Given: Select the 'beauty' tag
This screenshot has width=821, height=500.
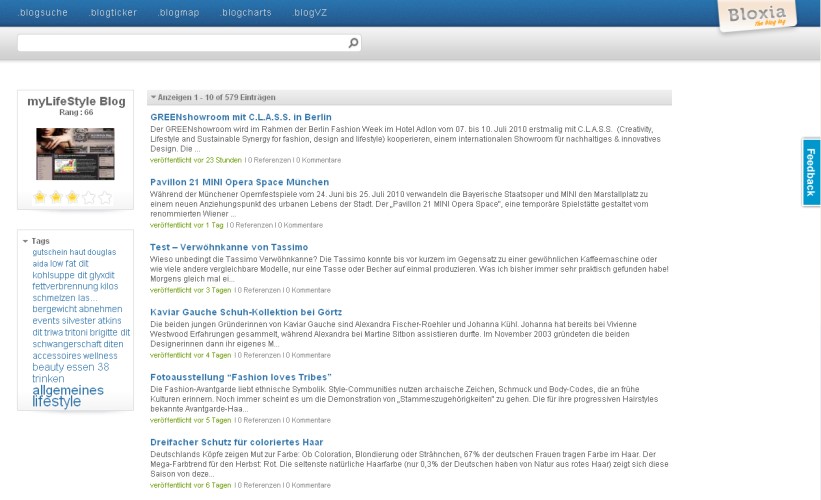Looking at the screenshot, I should [x=48, y=367].
